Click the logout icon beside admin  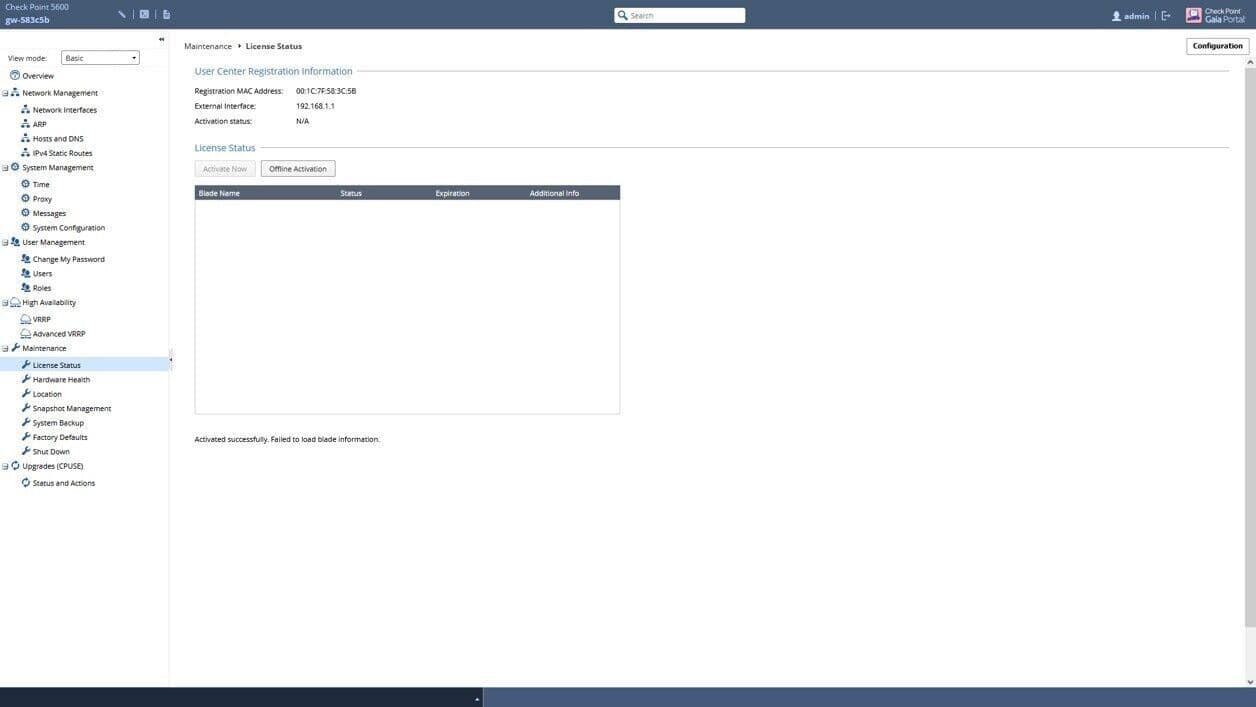click(1166, 16)
